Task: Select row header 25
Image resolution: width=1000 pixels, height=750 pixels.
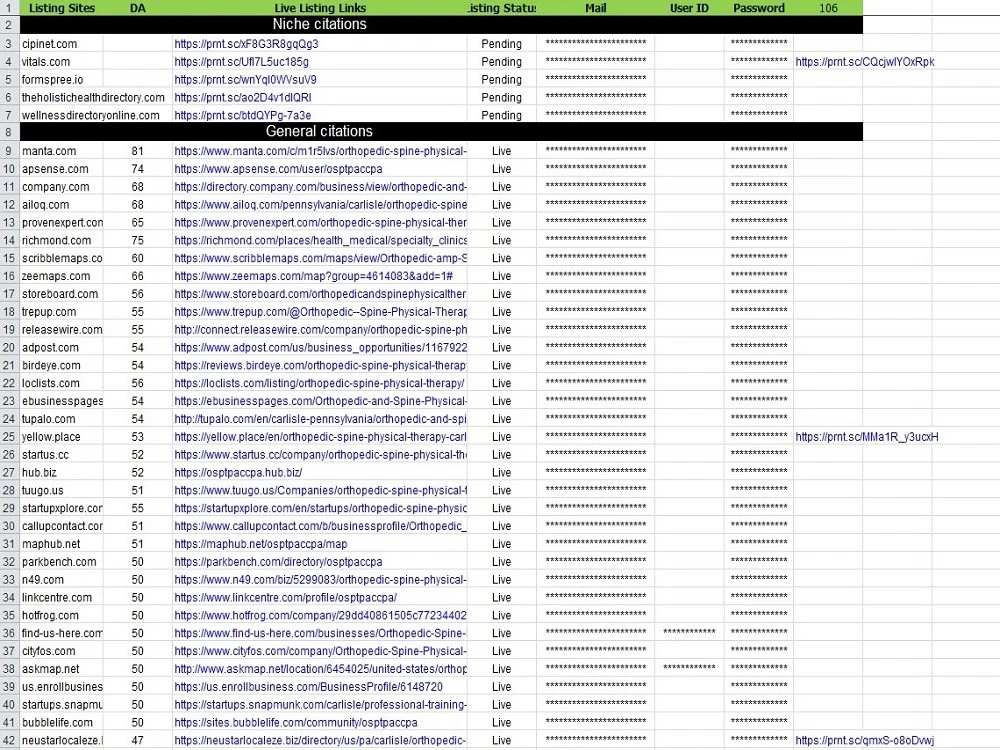Action: coord(10,437)
